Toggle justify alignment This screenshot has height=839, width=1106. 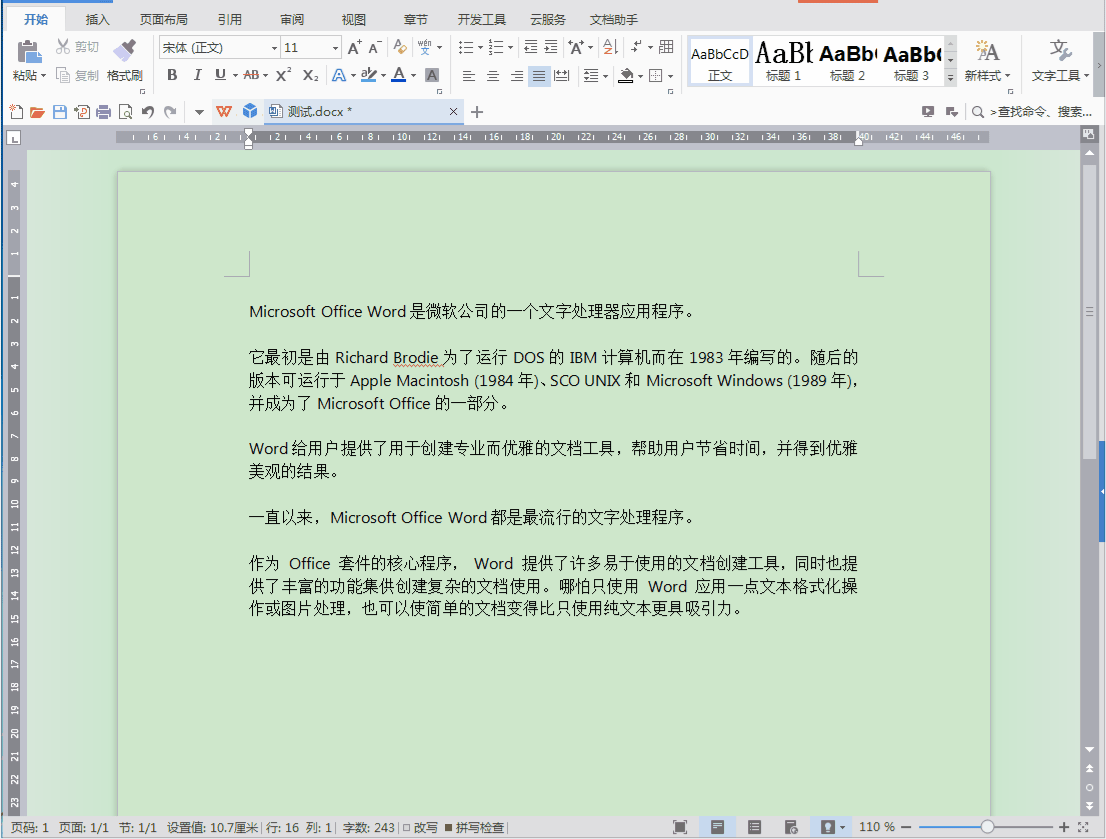click(x=539, y=76)
